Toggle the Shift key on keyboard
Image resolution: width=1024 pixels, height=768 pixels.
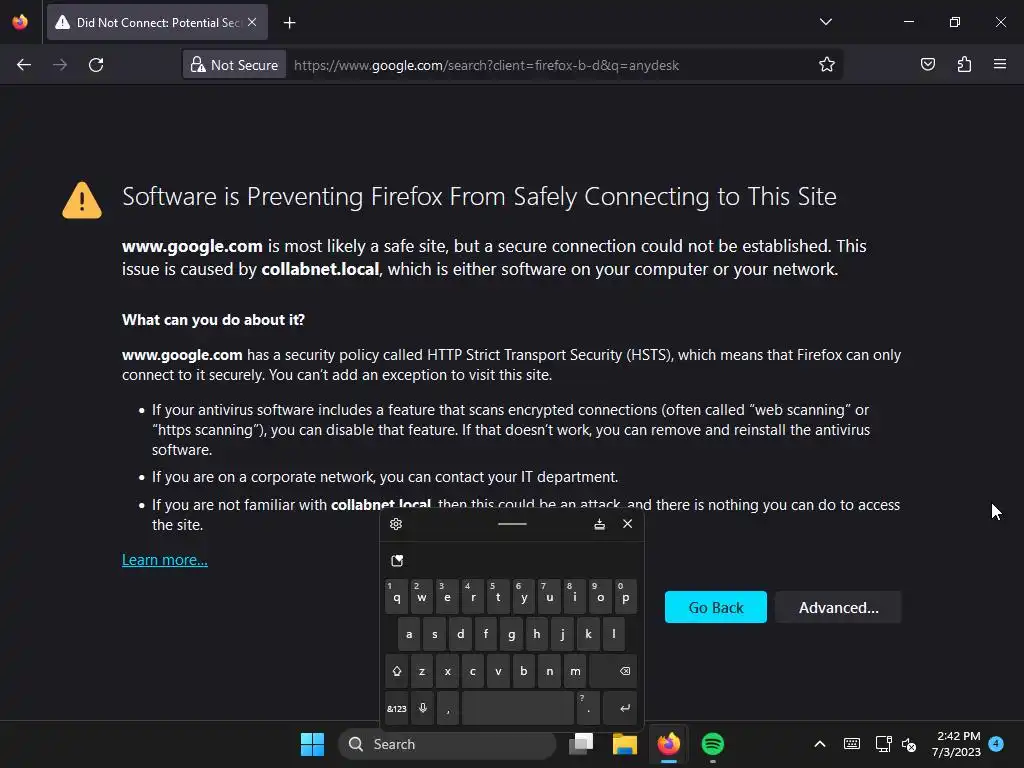point(396,671)
